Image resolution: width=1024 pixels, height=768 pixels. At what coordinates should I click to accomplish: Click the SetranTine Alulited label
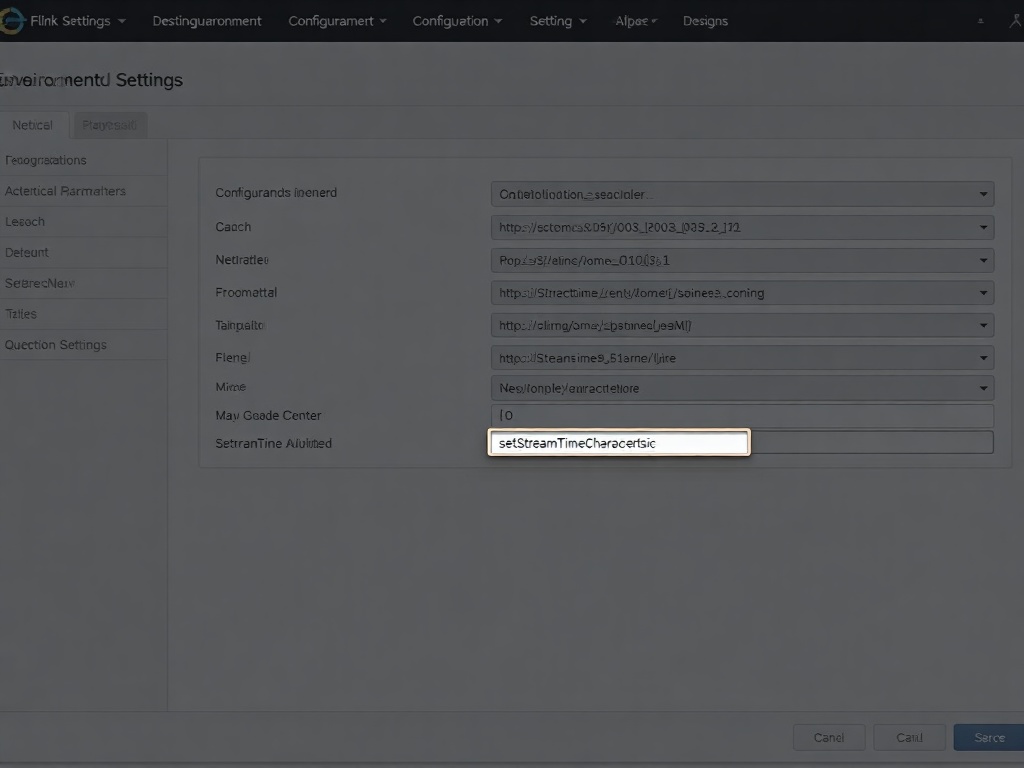pyautogui.click(x=274, y=443)
